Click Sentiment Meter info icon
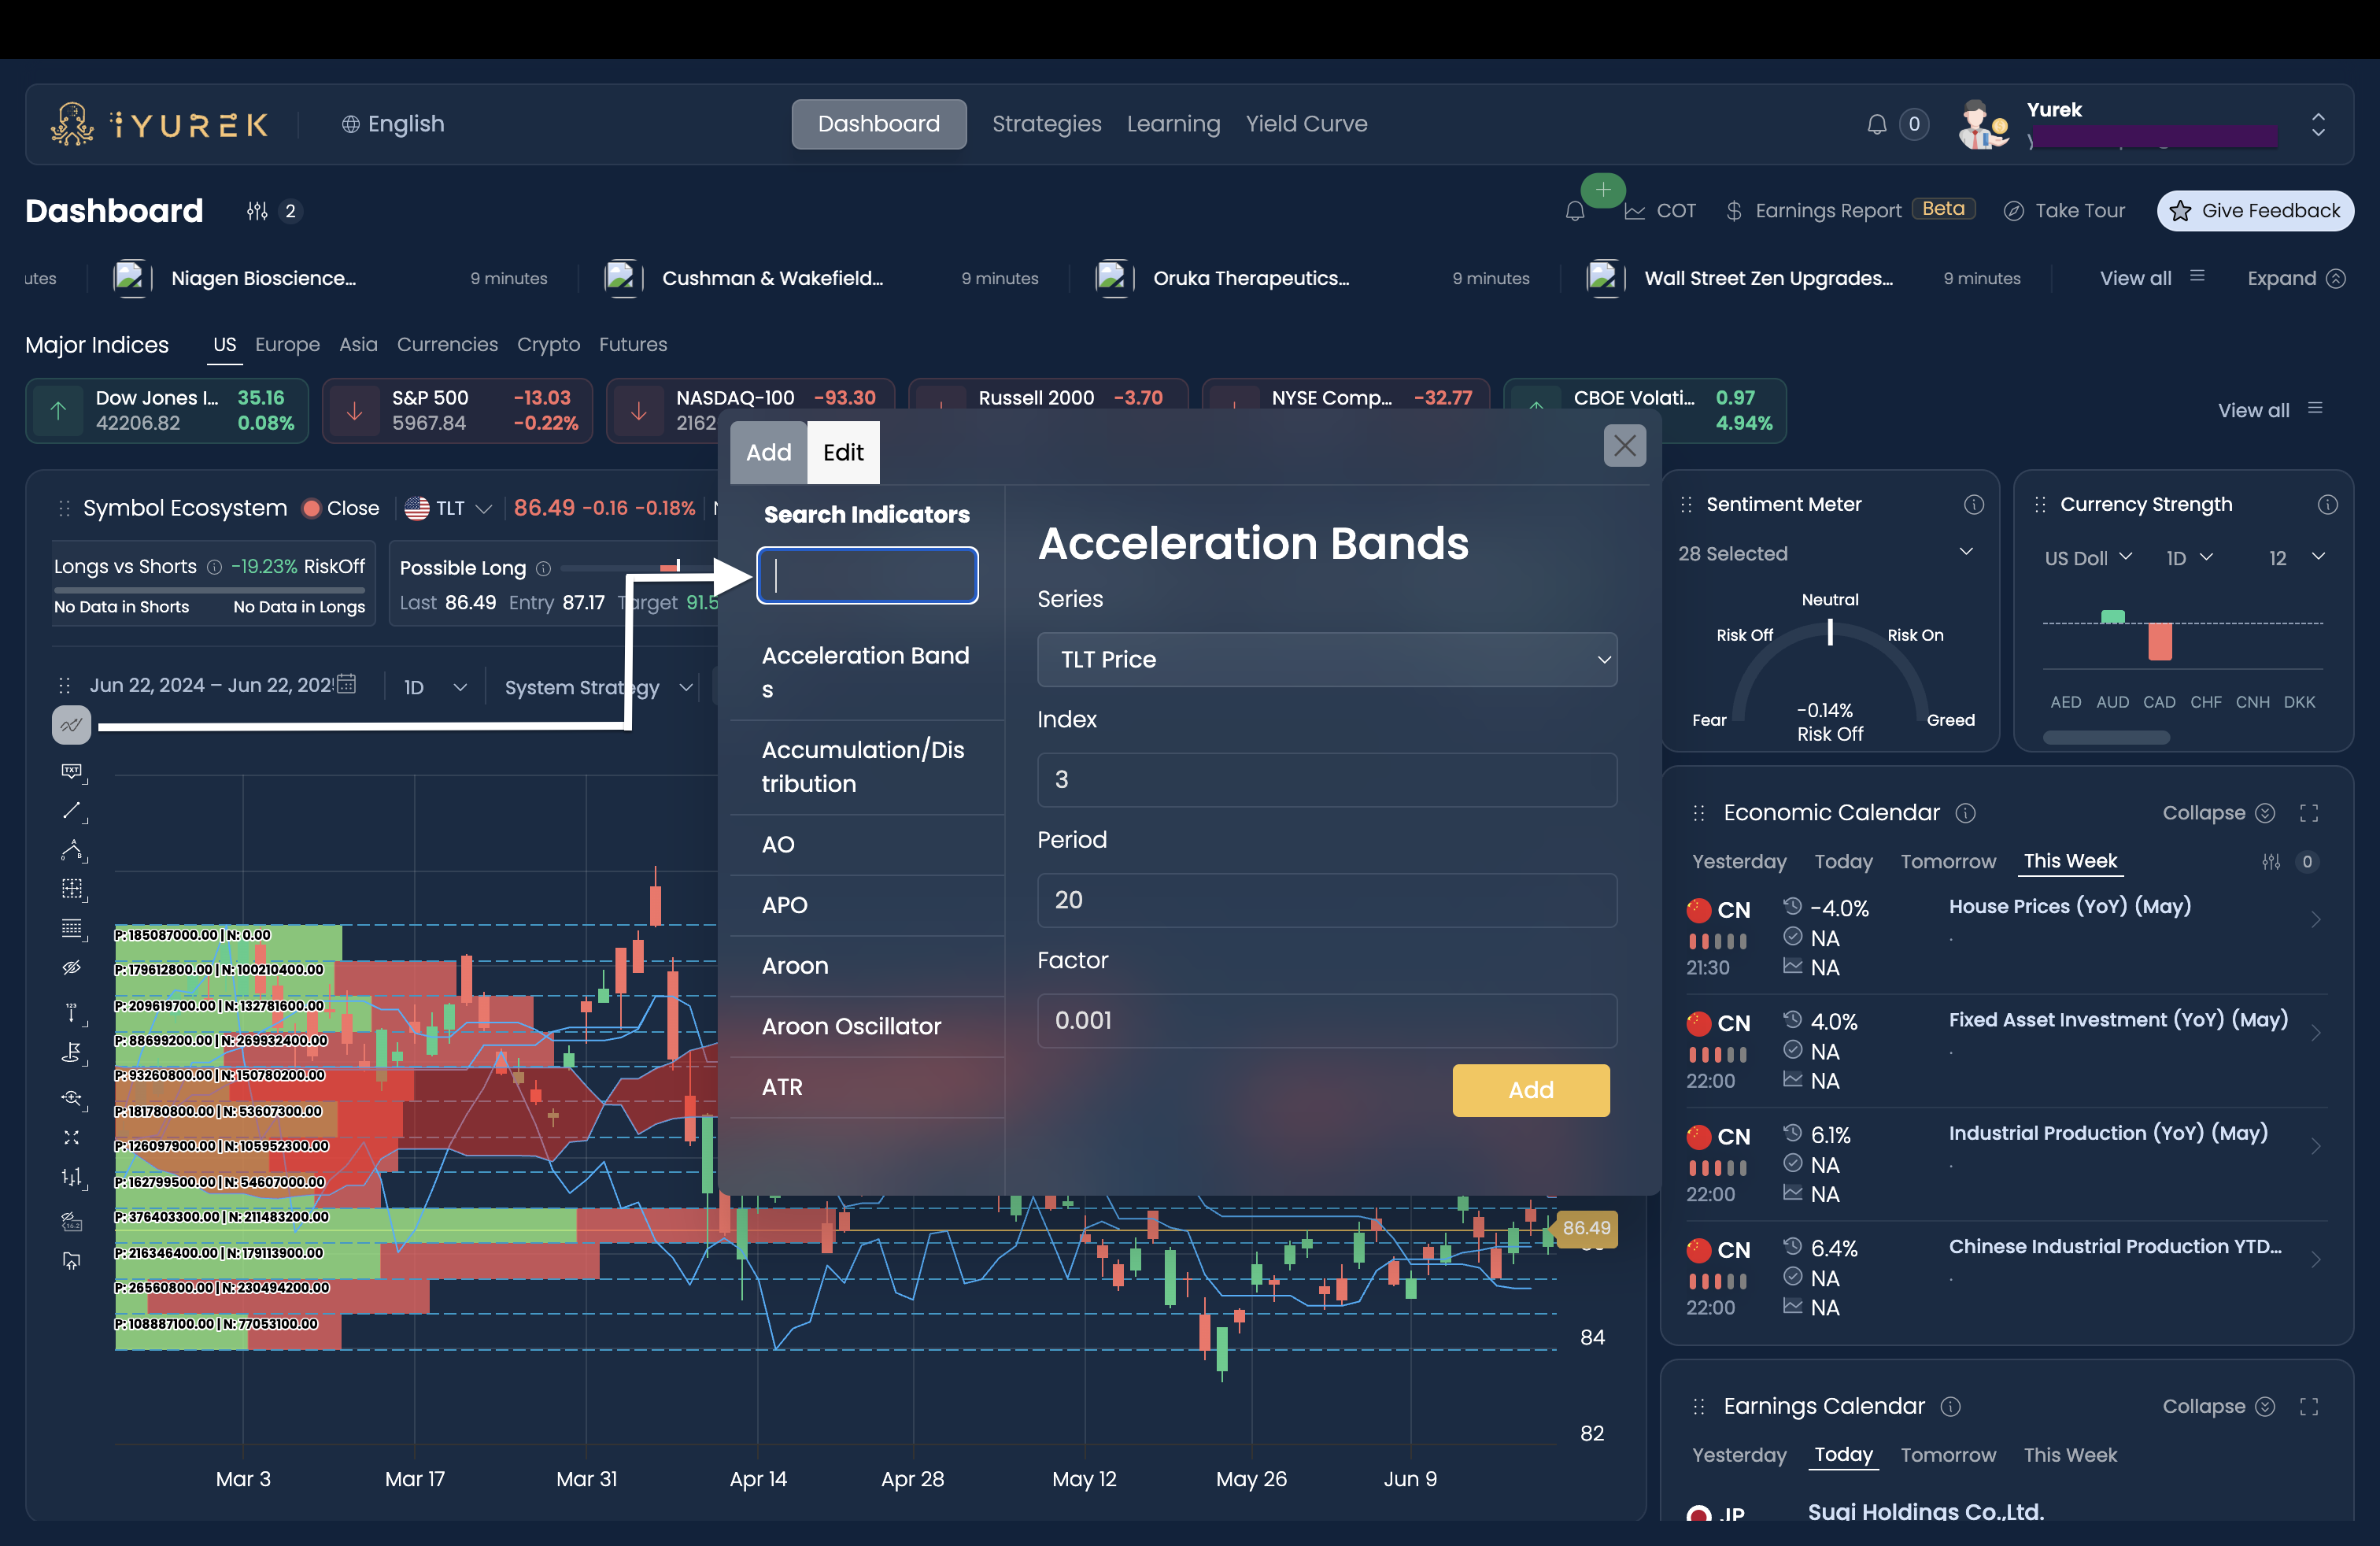 click(x=1973, y=505)
